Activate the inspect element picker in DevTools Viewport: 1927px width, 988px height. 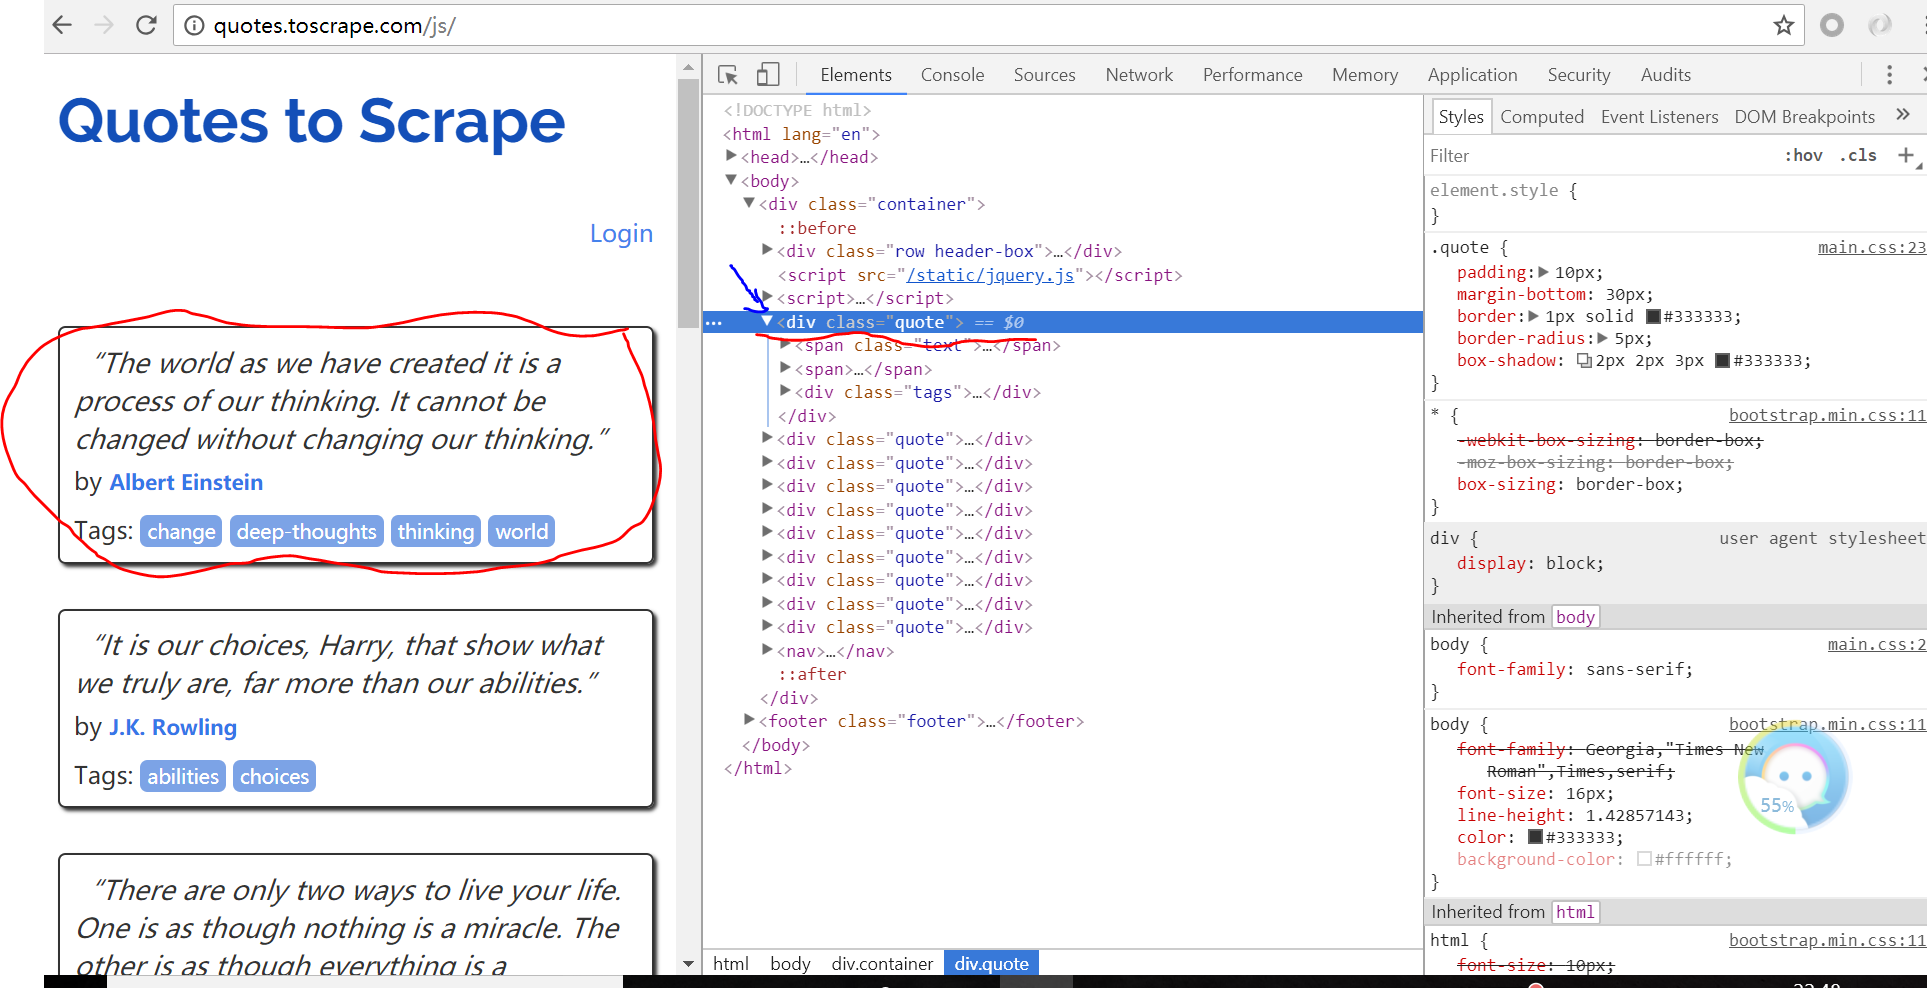point(728,75)
